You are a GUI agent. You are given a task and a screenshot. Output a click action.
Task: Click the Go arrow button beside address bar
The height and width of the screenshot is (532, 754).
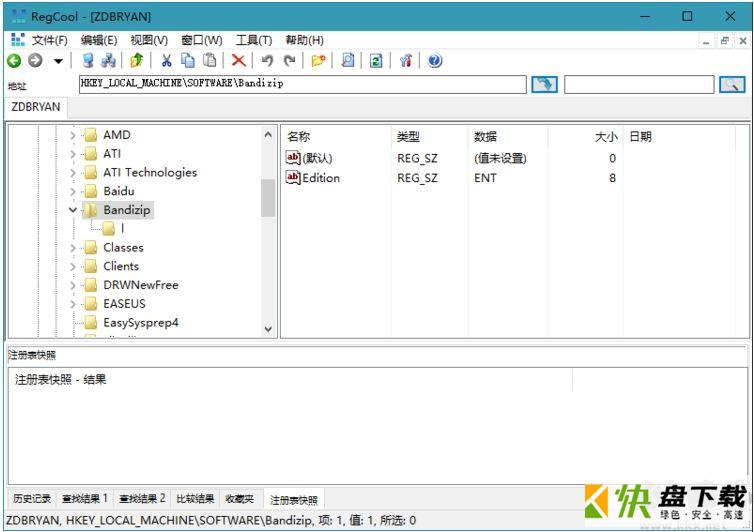pyautogui.click(x=544, y=85)
